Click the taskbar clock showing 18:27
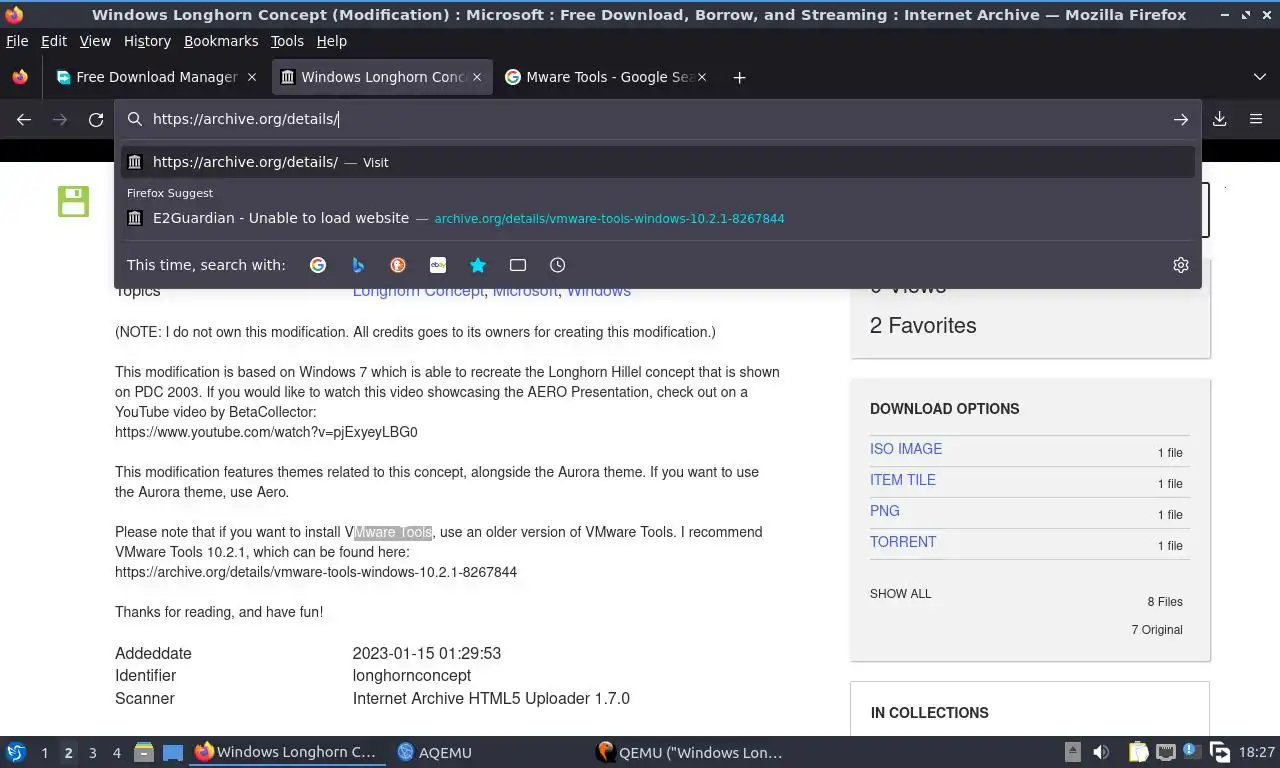Image resolution: width=1280 pixels, height=768 pixels. pyautogui.click(x=1256, y=752)
